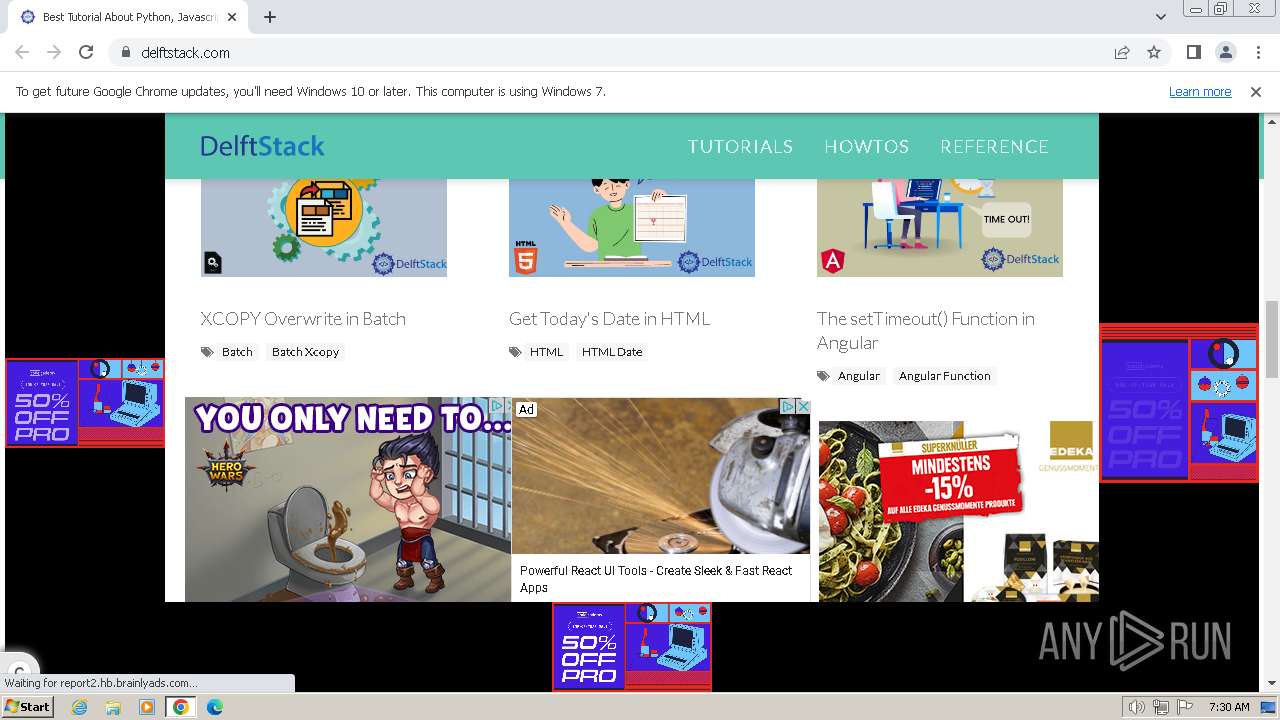Open a new tab with plus button
The width and height of the screenshot is (1280, 720).
tap(270, 17)
